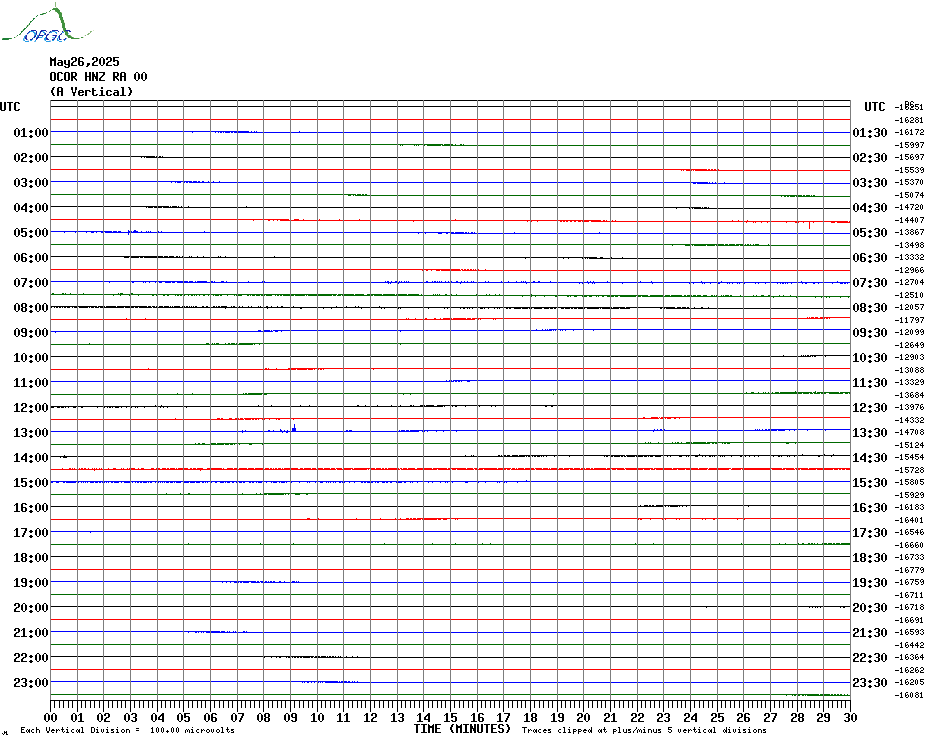Click the 04:30 right-side time label

(x=870, y=208)
